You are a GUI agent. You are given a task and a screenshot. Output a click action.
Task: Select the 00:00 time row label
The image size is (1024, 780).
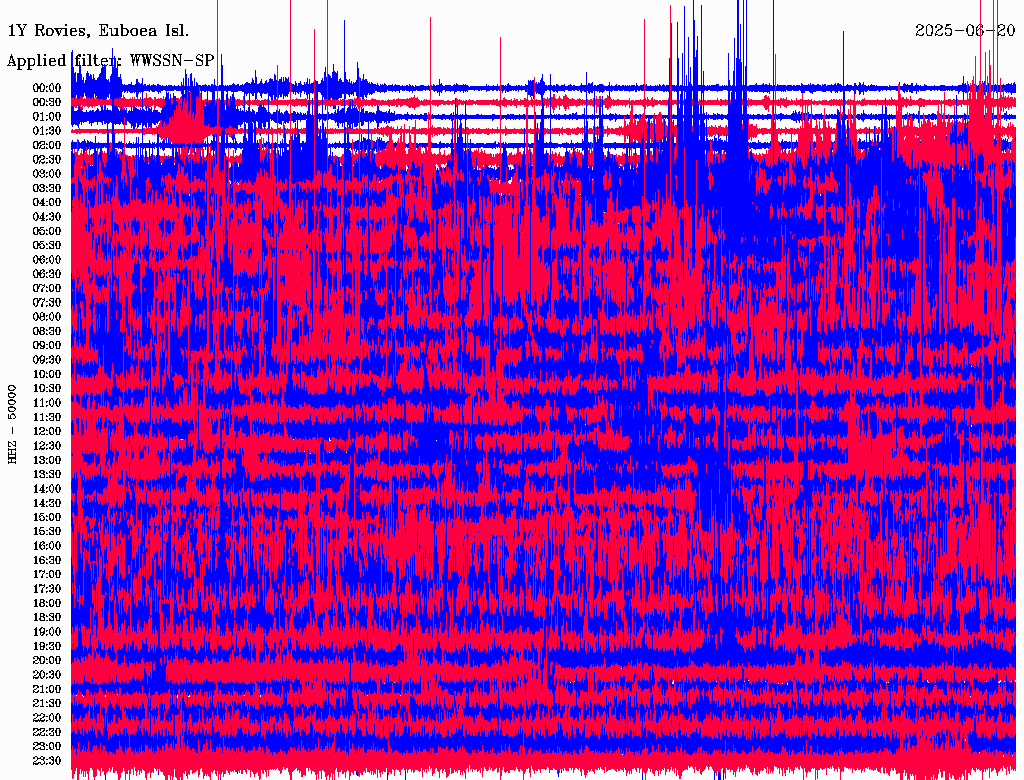(47, 88)
